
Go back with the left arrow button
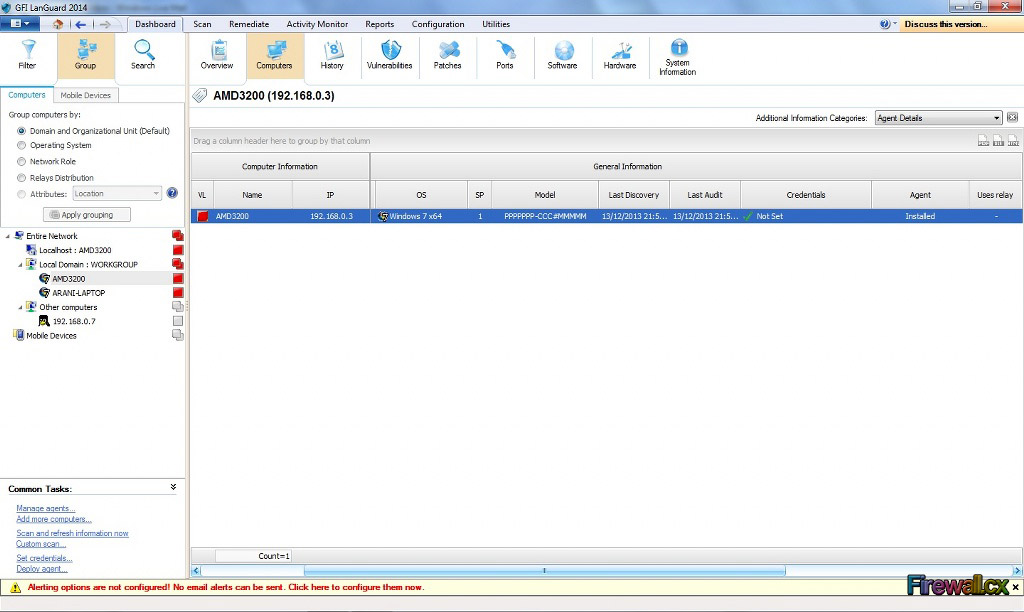tap(80, 24)
